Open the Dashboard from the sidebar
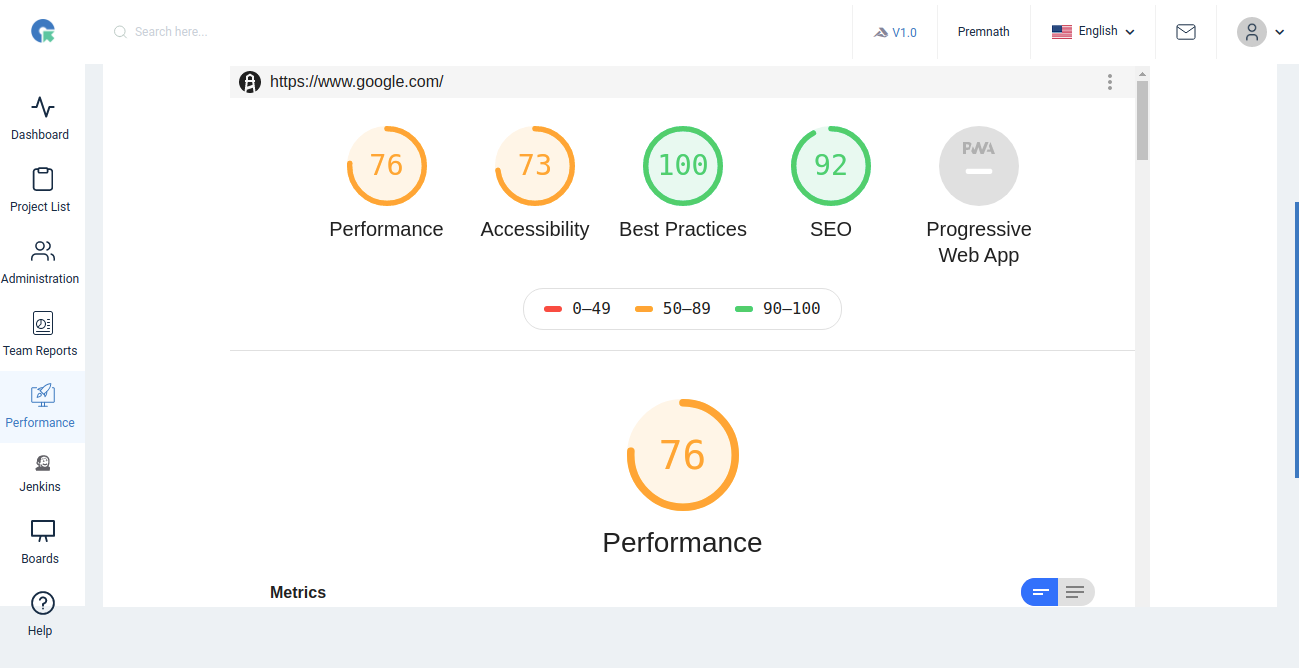The height and width of the screenshot is (668, 1299). coord(40,115)
